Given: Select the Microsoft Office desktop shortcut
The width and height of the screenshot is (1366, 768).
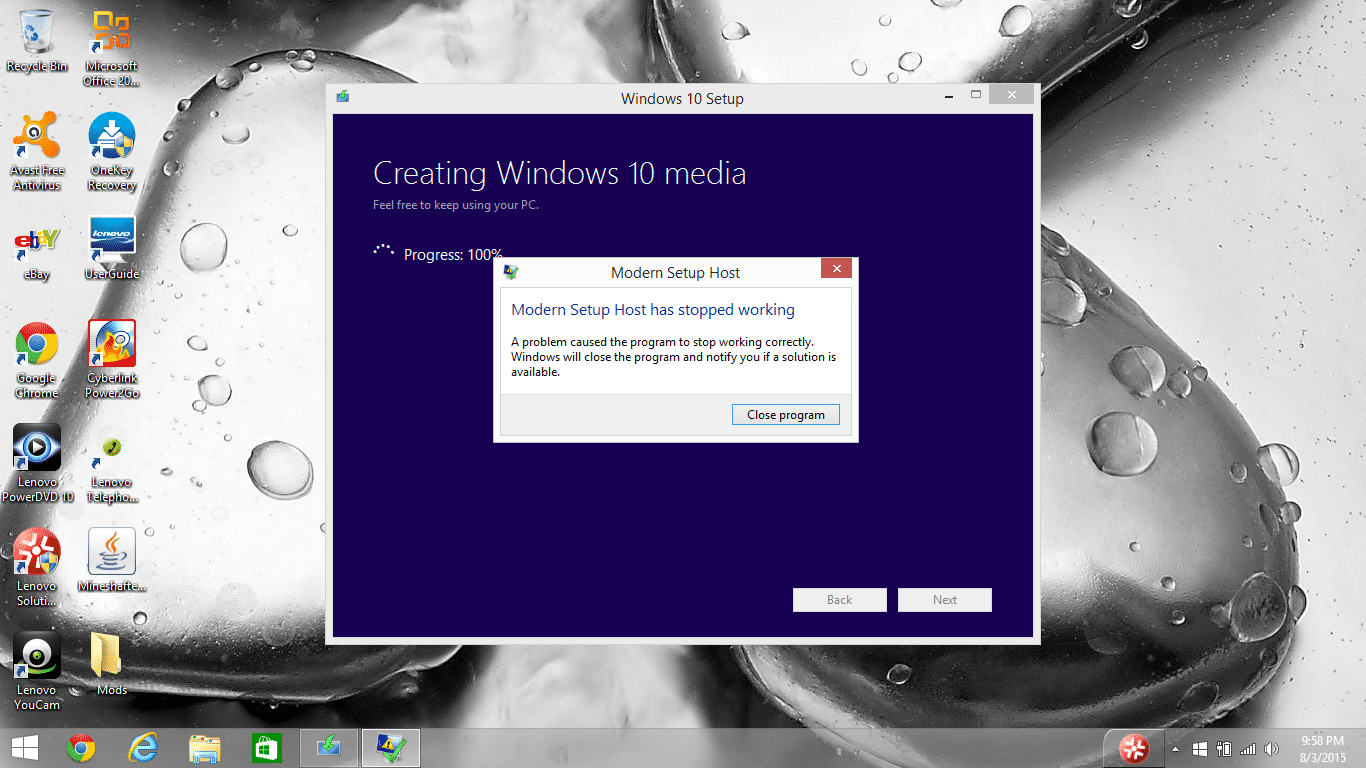Looking at the screenshot, I should 111,48.
